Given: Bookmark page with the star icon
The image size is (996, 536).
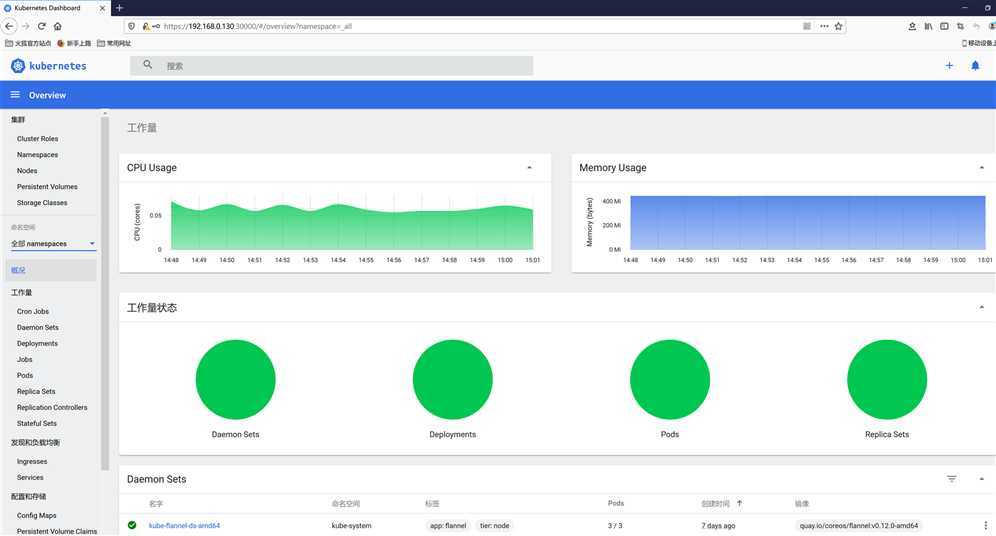Looking at the screenshot, I should 838,26.
